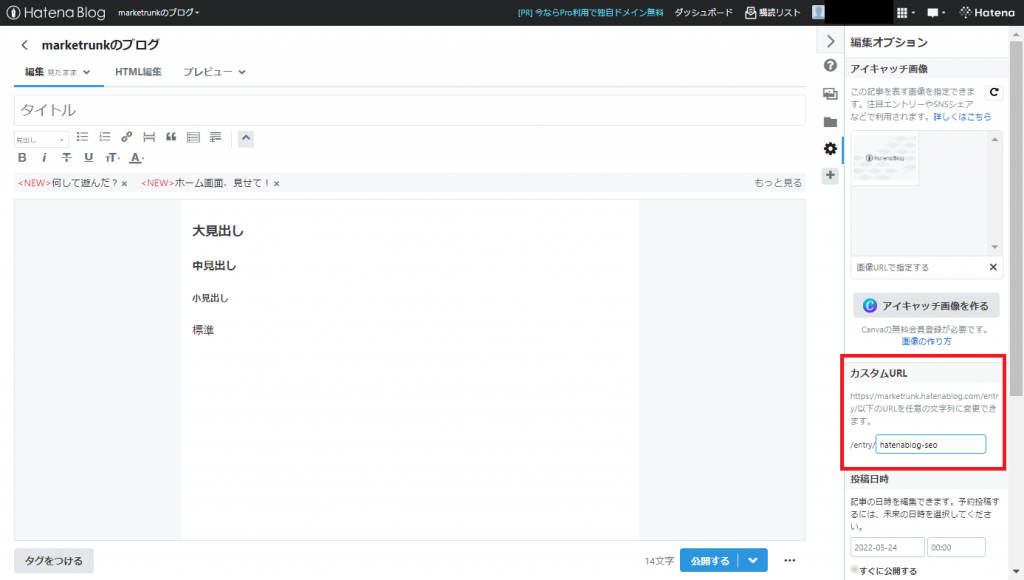
Task: Open the help question mark panel
Action: (830, 66)
